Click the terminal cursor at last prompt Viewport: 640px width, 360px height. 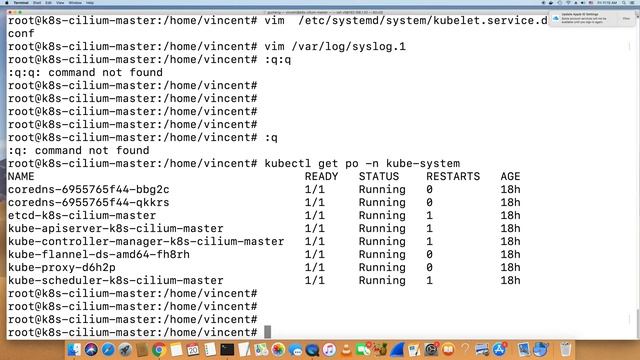tap(267, 332)
